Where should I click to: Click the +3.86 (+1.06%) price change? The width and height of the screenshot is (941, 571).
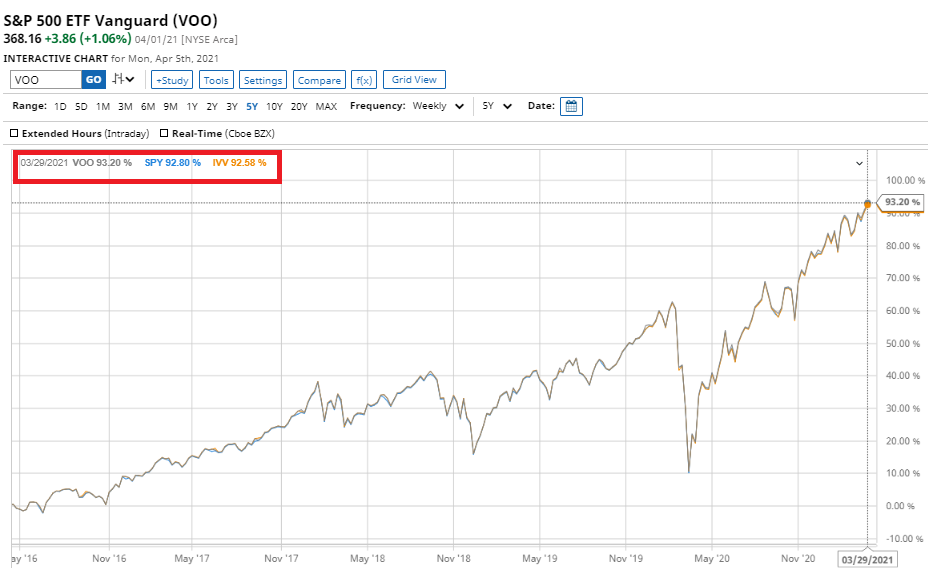pyautogui.click(x=88, y=39)
